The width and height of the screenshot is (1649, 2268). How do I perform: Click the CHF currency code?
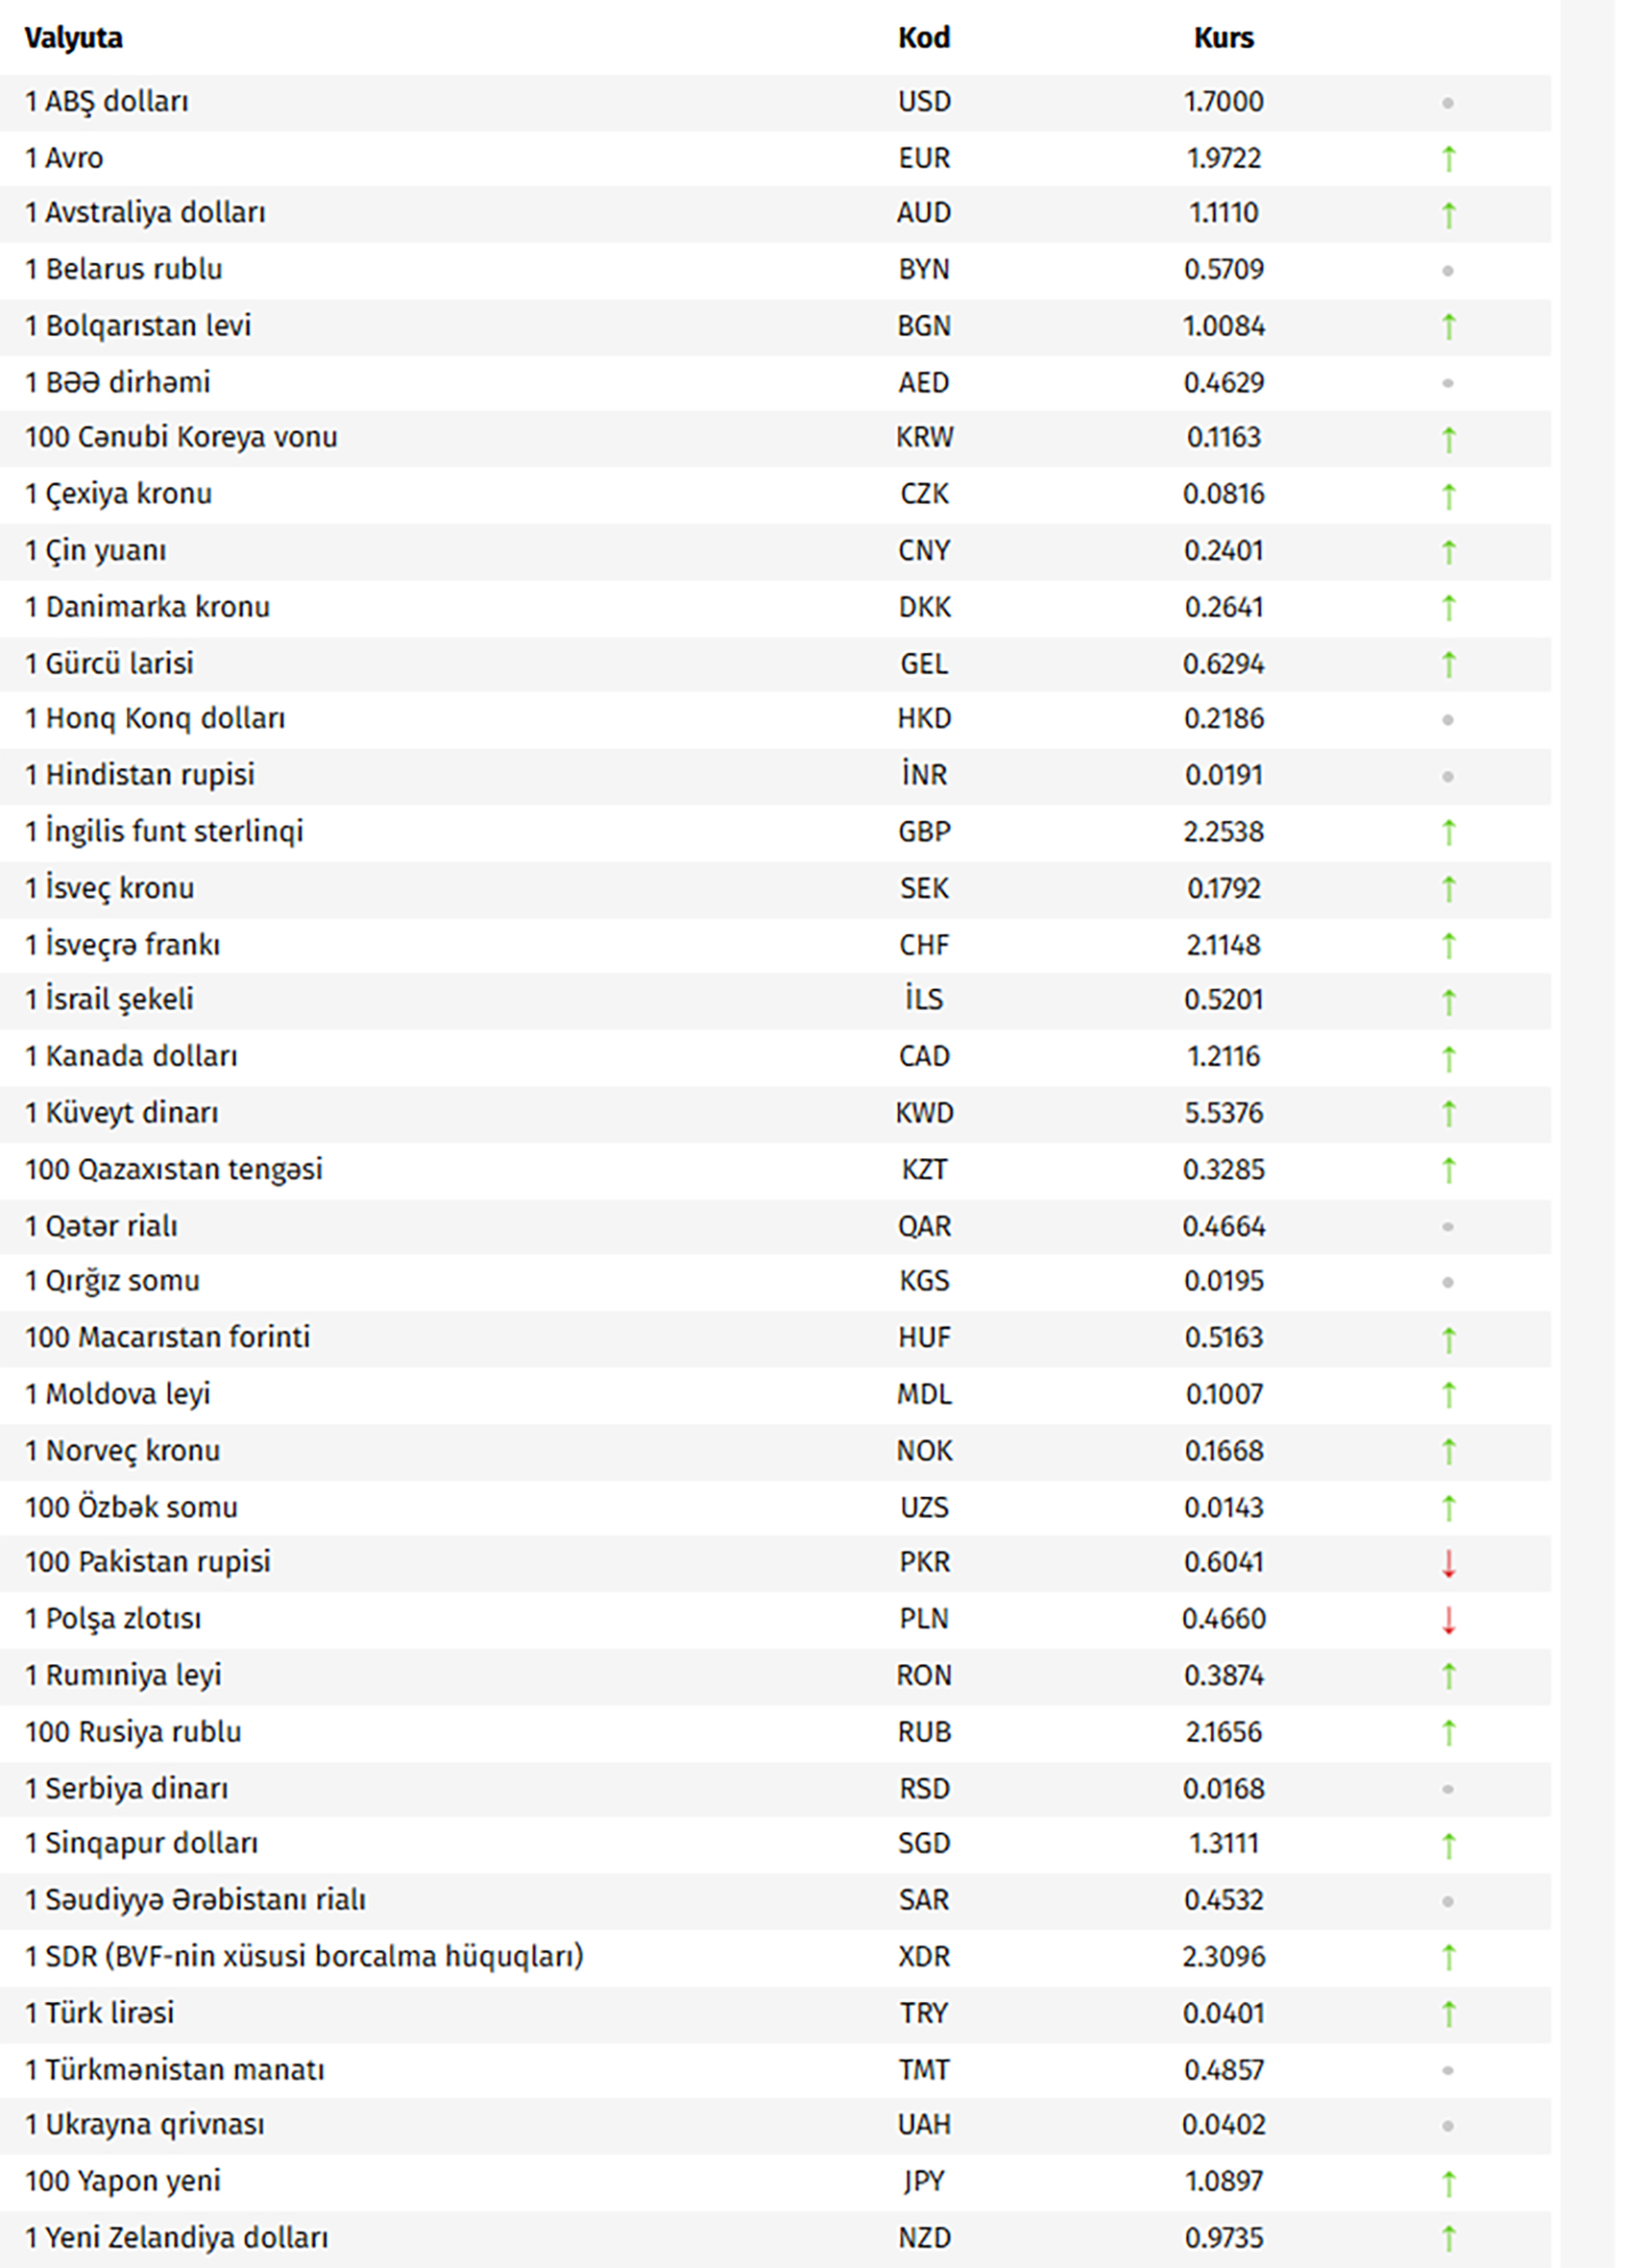pyautogui.click(x=924, y=944)
